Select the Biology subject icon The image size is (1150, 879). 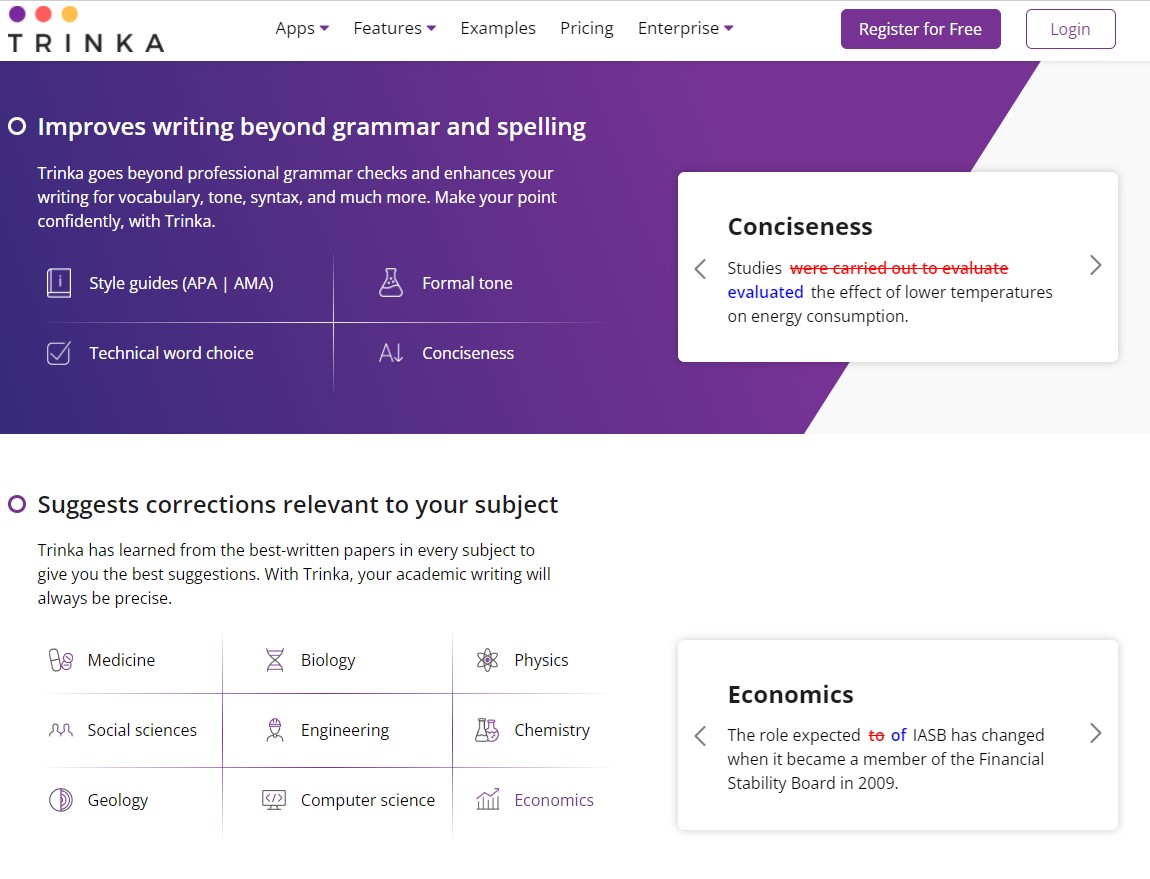click(x=274, y=660)
